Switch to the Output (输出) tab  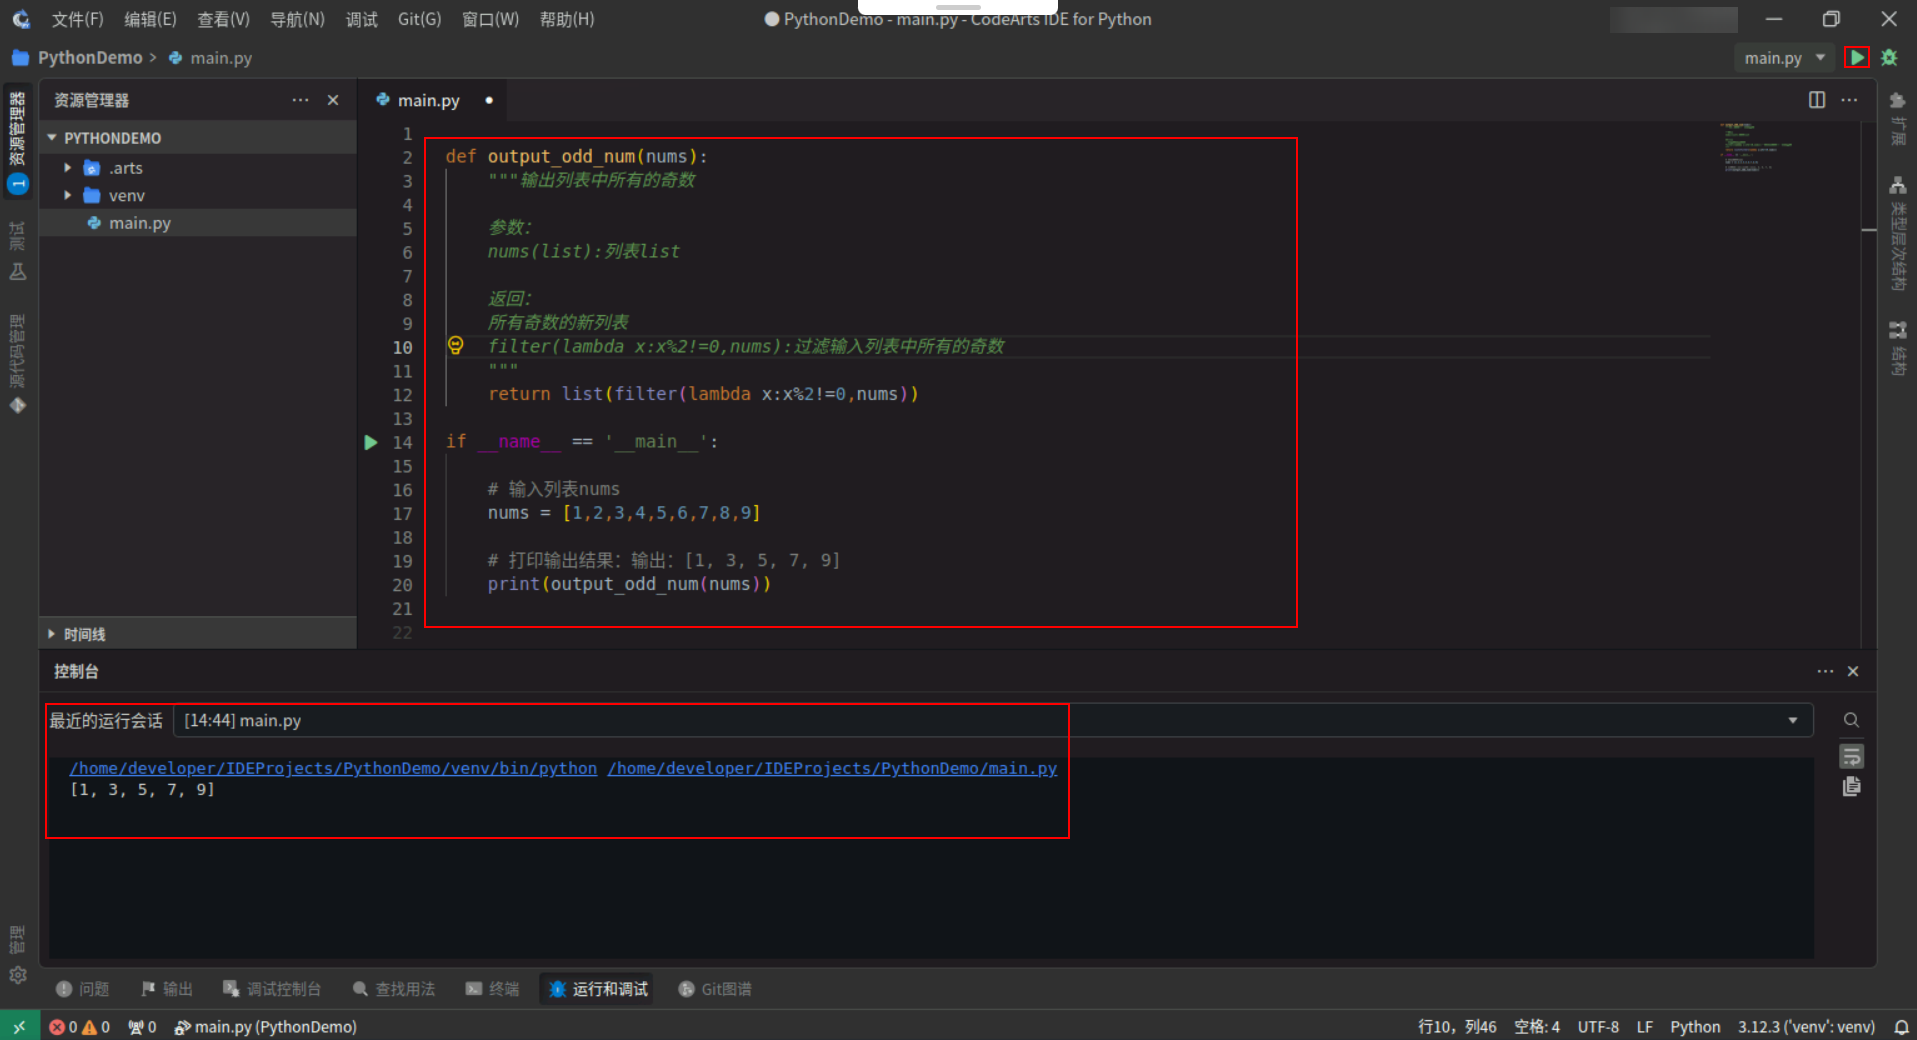pyautogui.click(x=166, y=989)
